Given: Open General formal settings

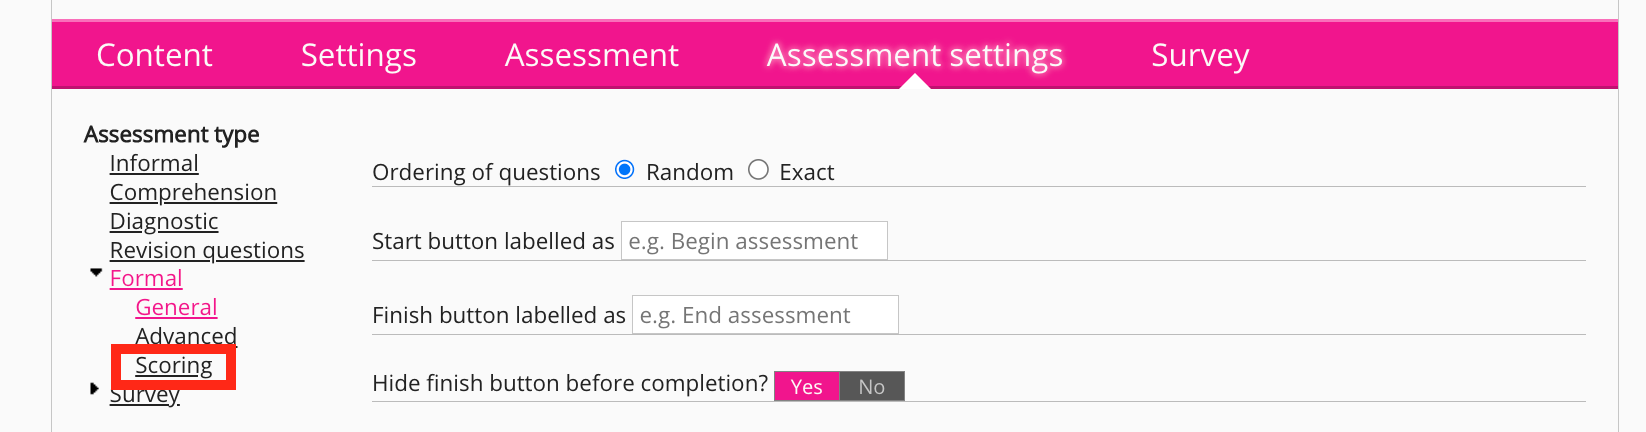Looking at the screenshot, I should [176, 307].
